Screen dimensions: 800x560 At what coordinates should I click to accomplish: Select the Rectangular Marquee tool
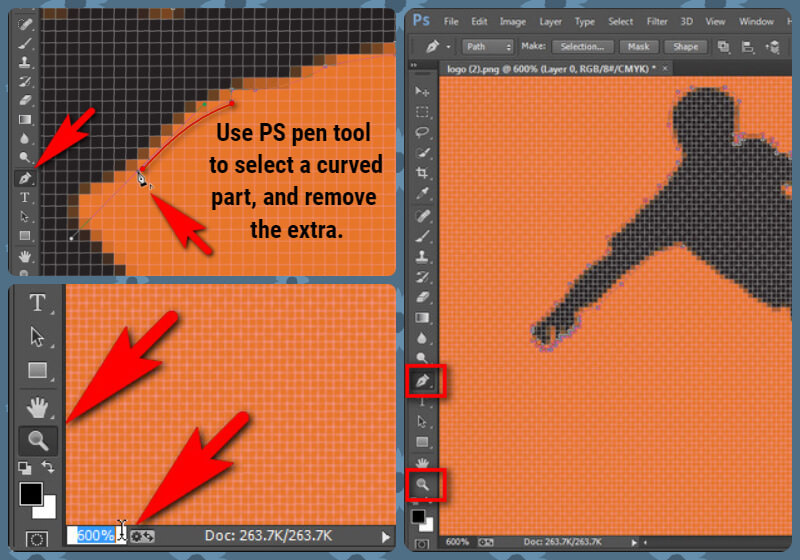click(422, 112)
